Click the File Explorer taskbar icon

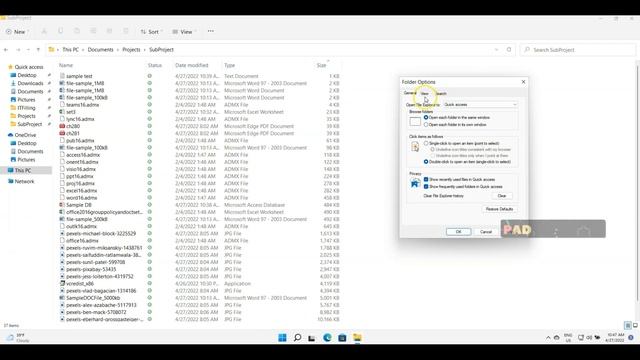coord(358,338)
